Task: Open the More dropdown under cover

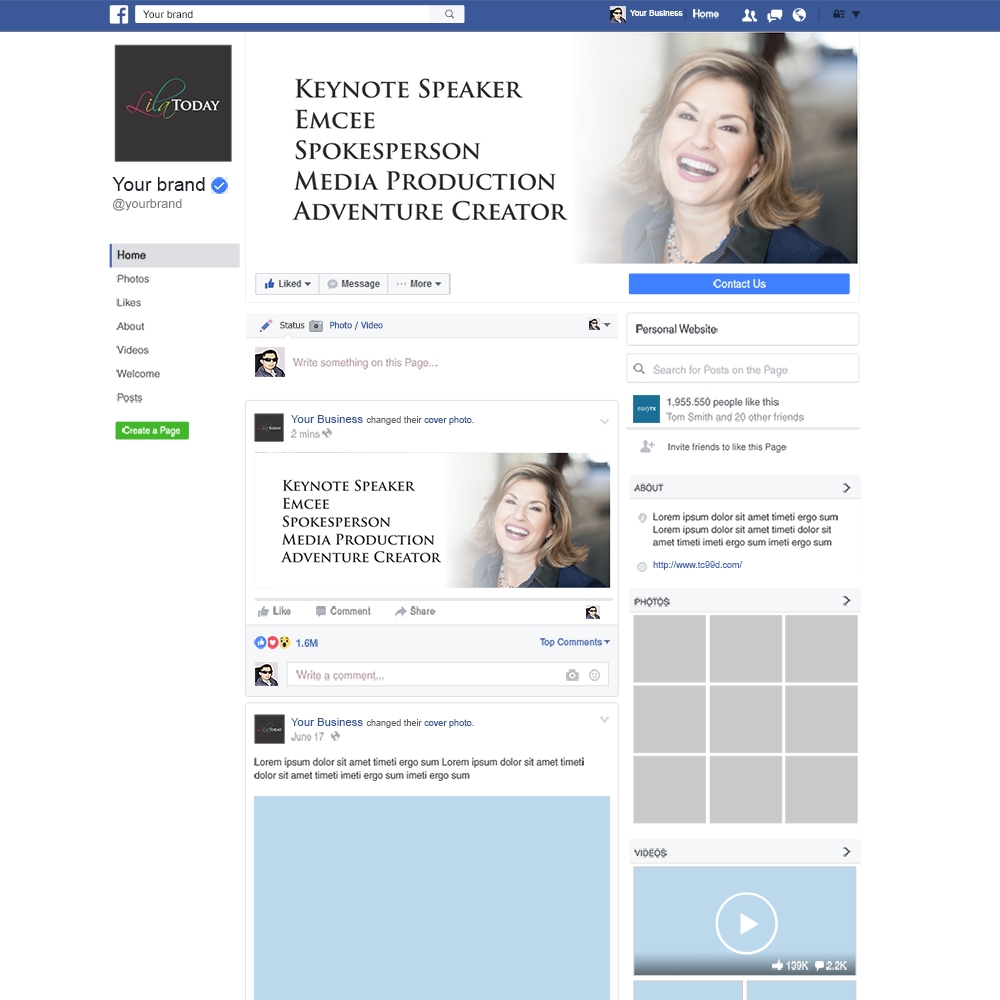Action: [419, 284]
